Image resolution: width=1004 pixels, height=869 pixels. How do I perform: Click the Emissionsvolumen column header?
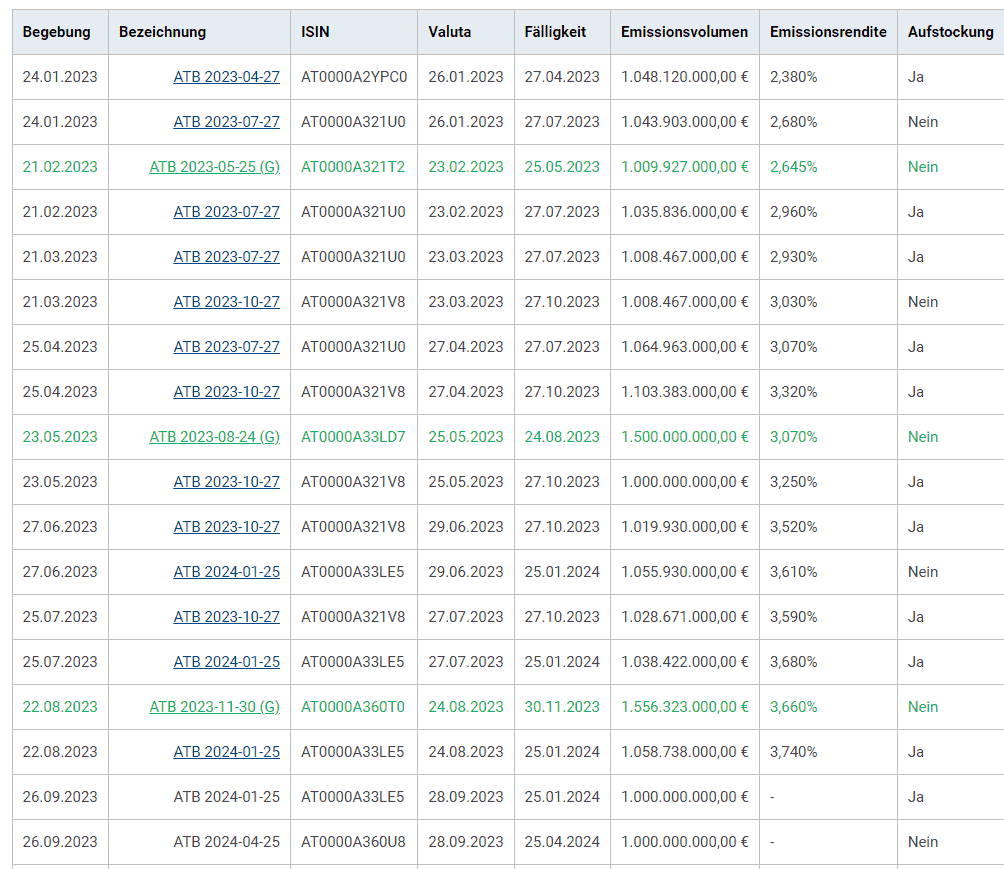(684, 32)
